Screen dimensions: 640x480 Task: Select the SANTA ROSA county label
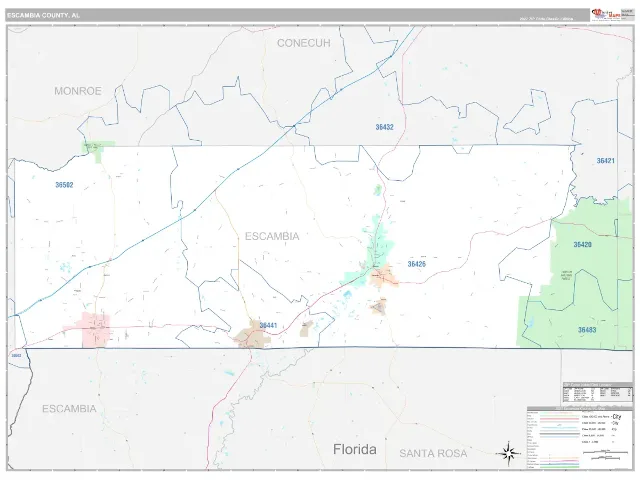coord(433,453)
